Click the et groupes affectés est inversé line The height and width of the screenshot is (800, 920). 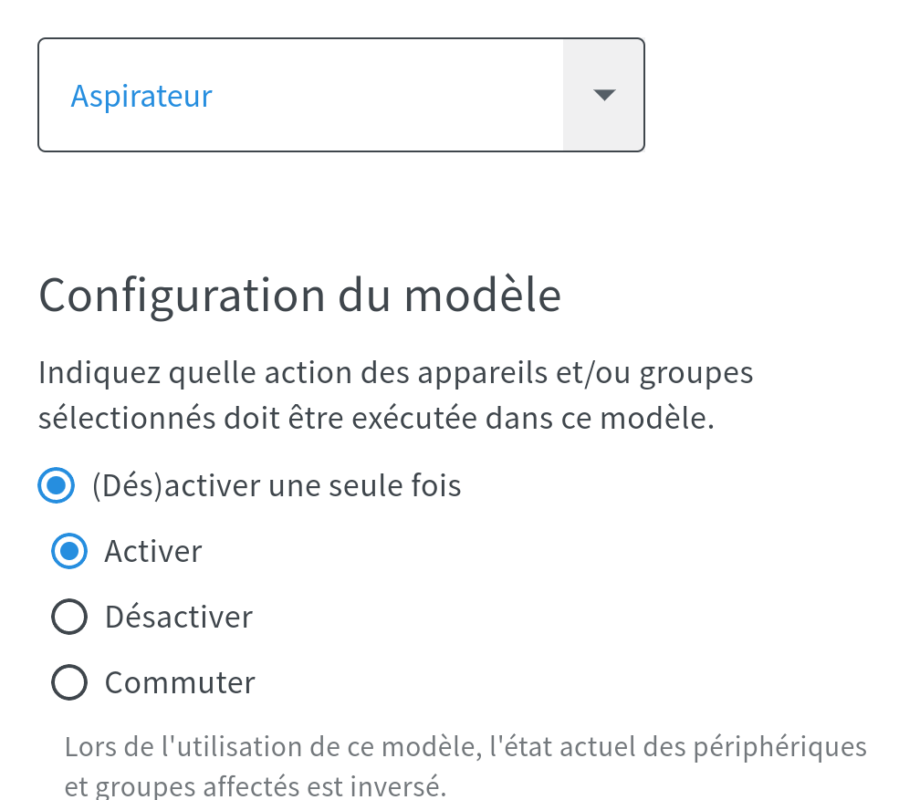pyautogui.click(x=254, y=787)
